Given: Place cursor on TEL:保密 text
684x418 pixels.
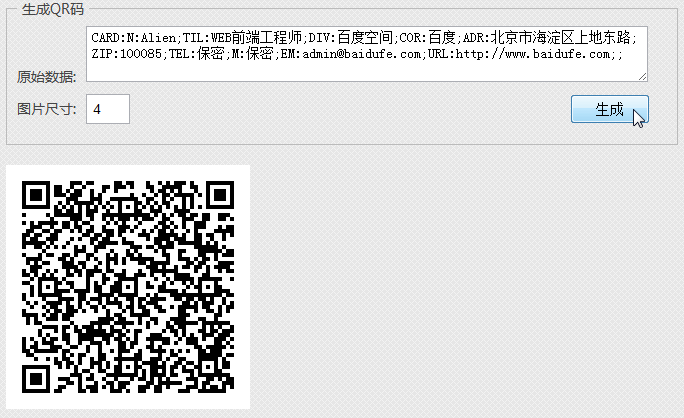Looking at the screenshot, I should (x=197, y=54).
